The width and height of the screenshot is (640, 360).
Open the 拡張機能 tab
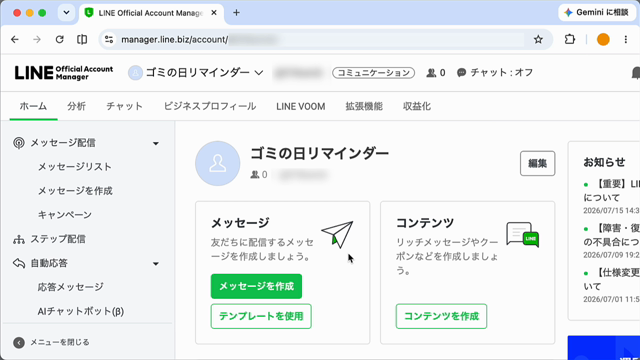coord(364,107)
